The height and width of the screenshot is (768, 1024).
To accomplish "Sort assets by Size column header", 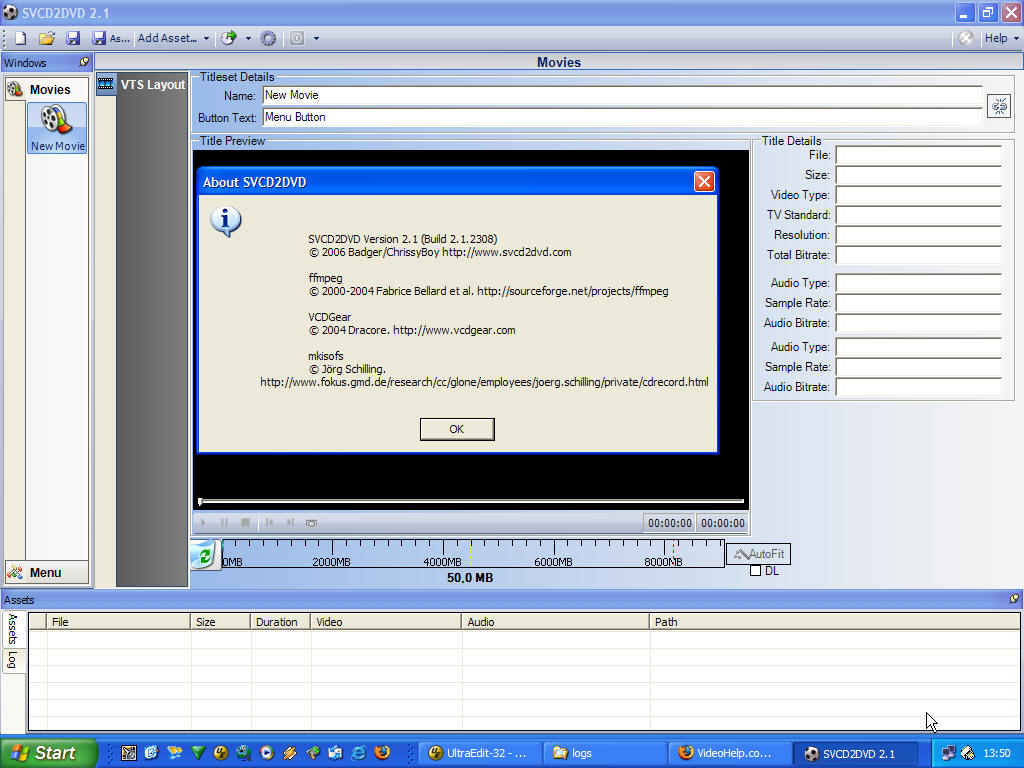I will tap(221, 622).
